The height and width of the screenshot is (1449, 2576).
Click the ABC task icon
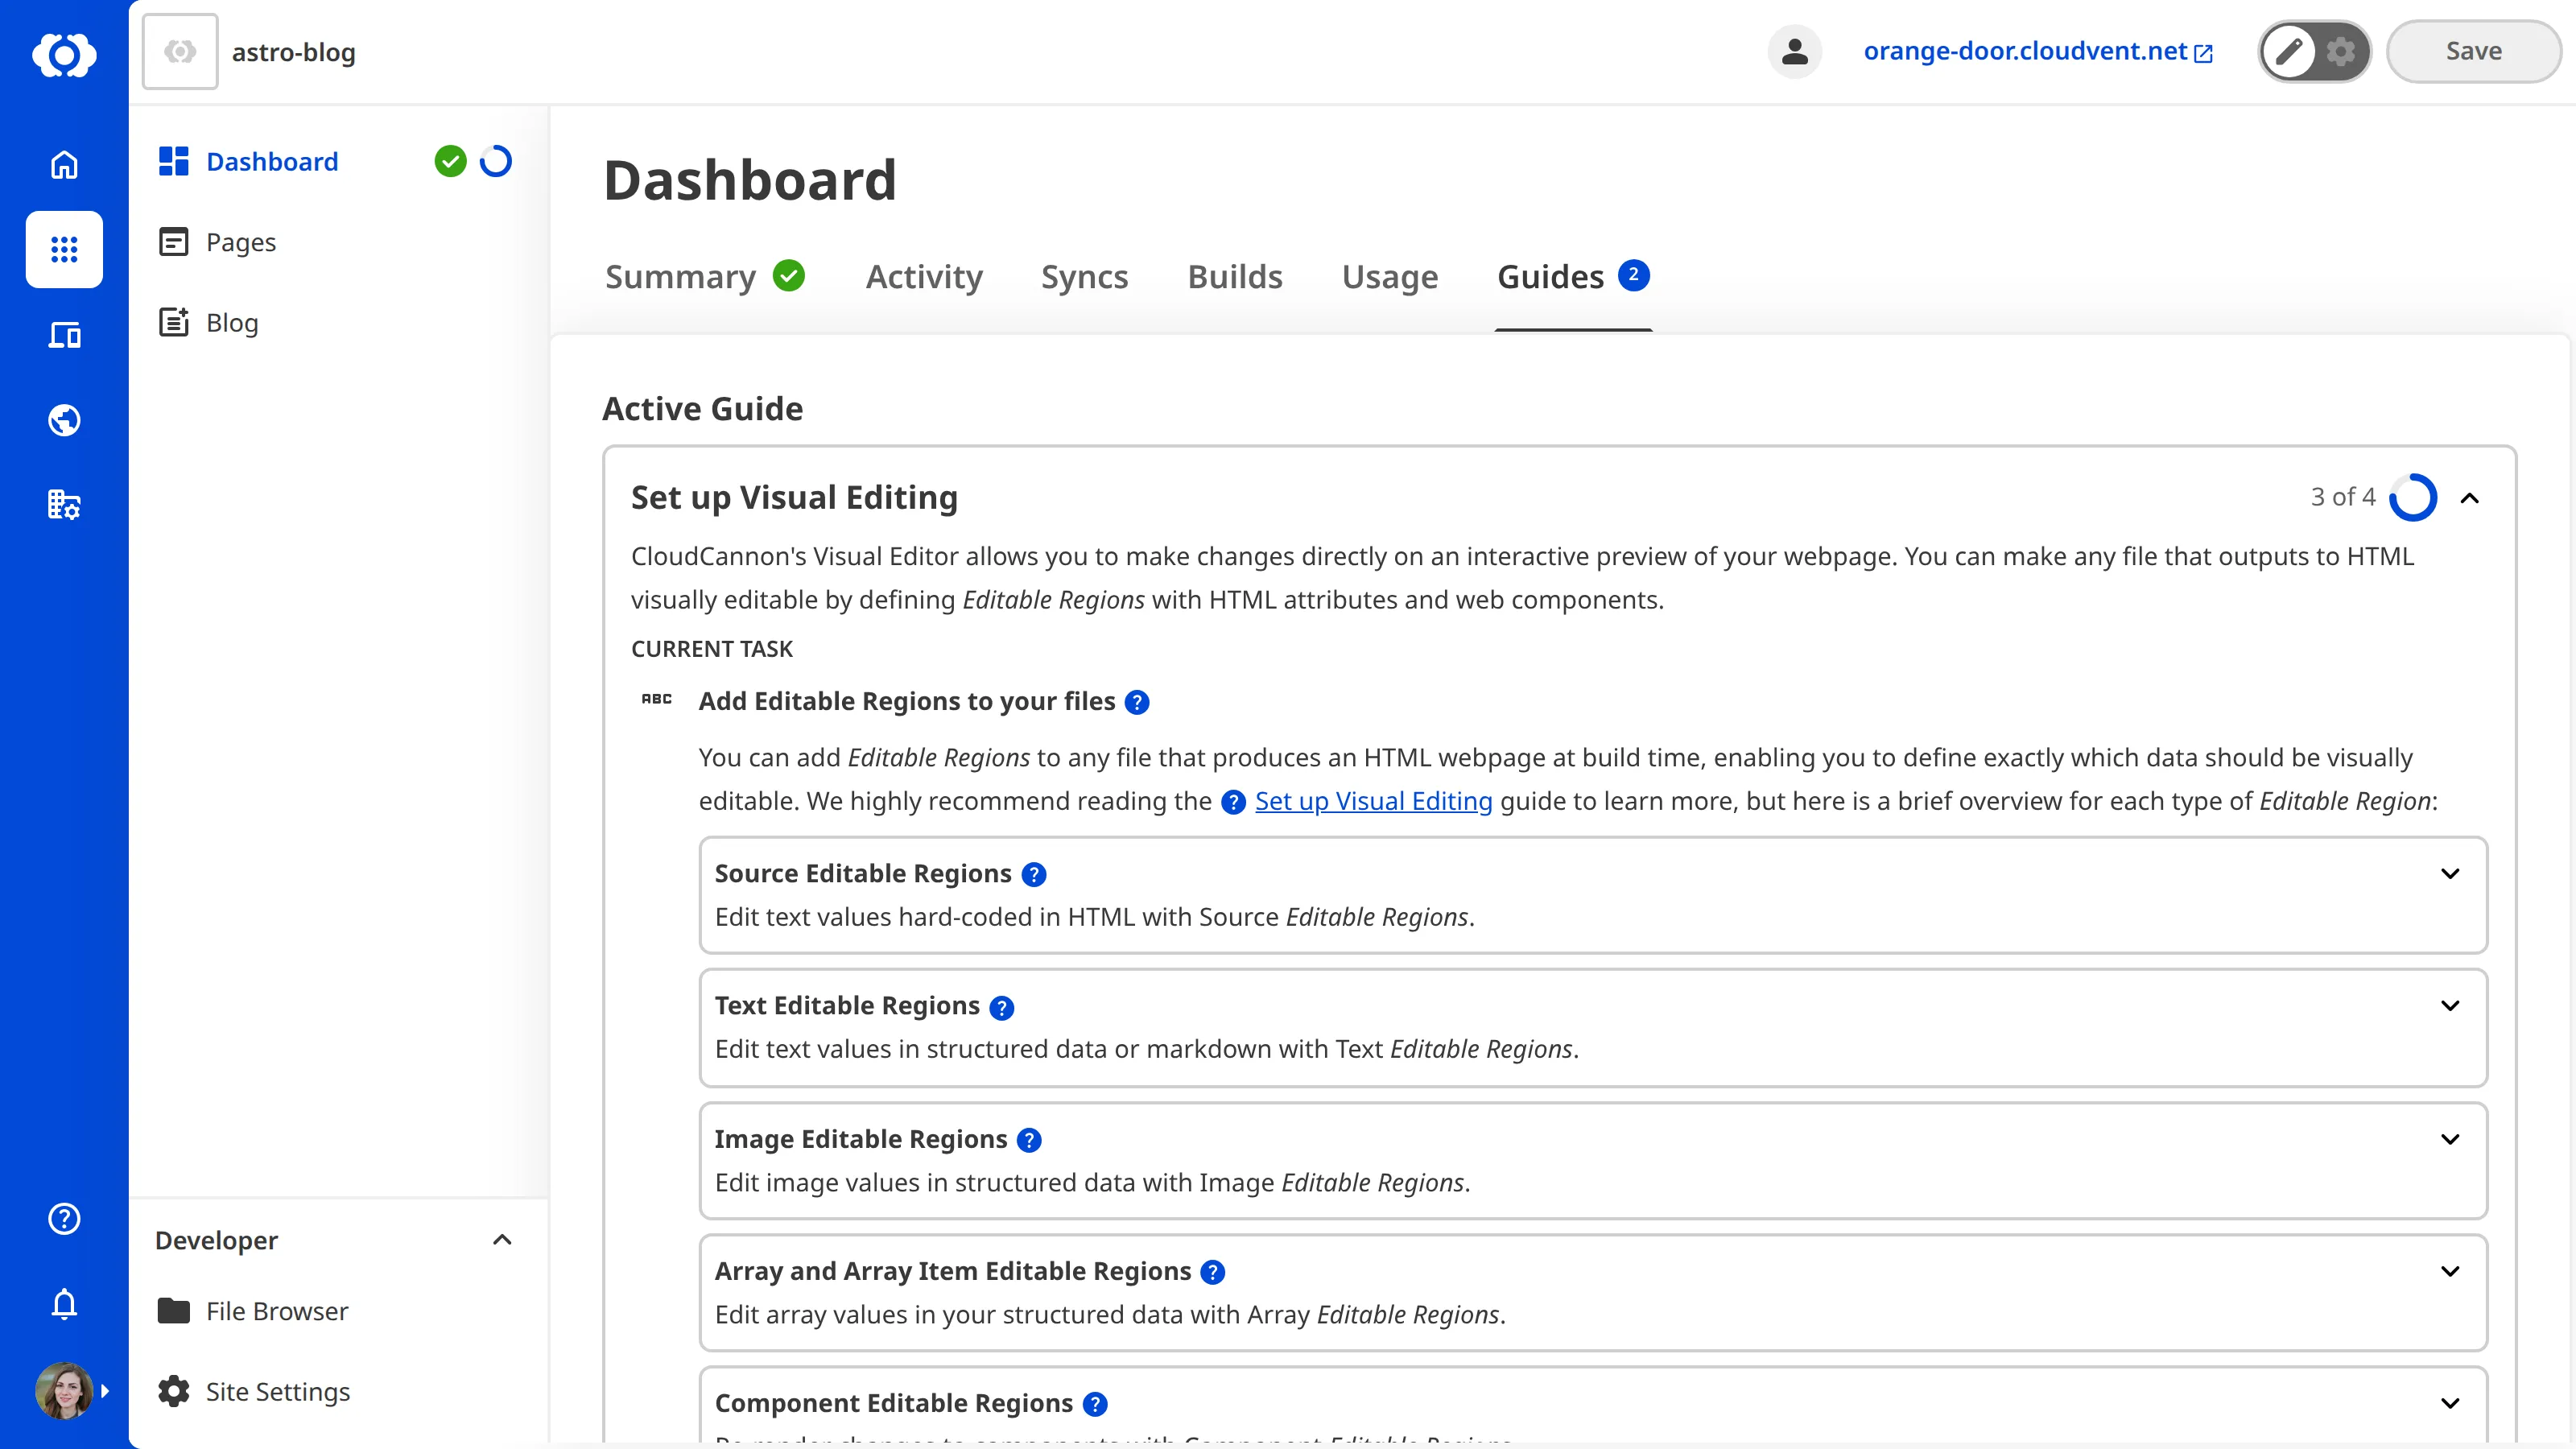(656, 699)
